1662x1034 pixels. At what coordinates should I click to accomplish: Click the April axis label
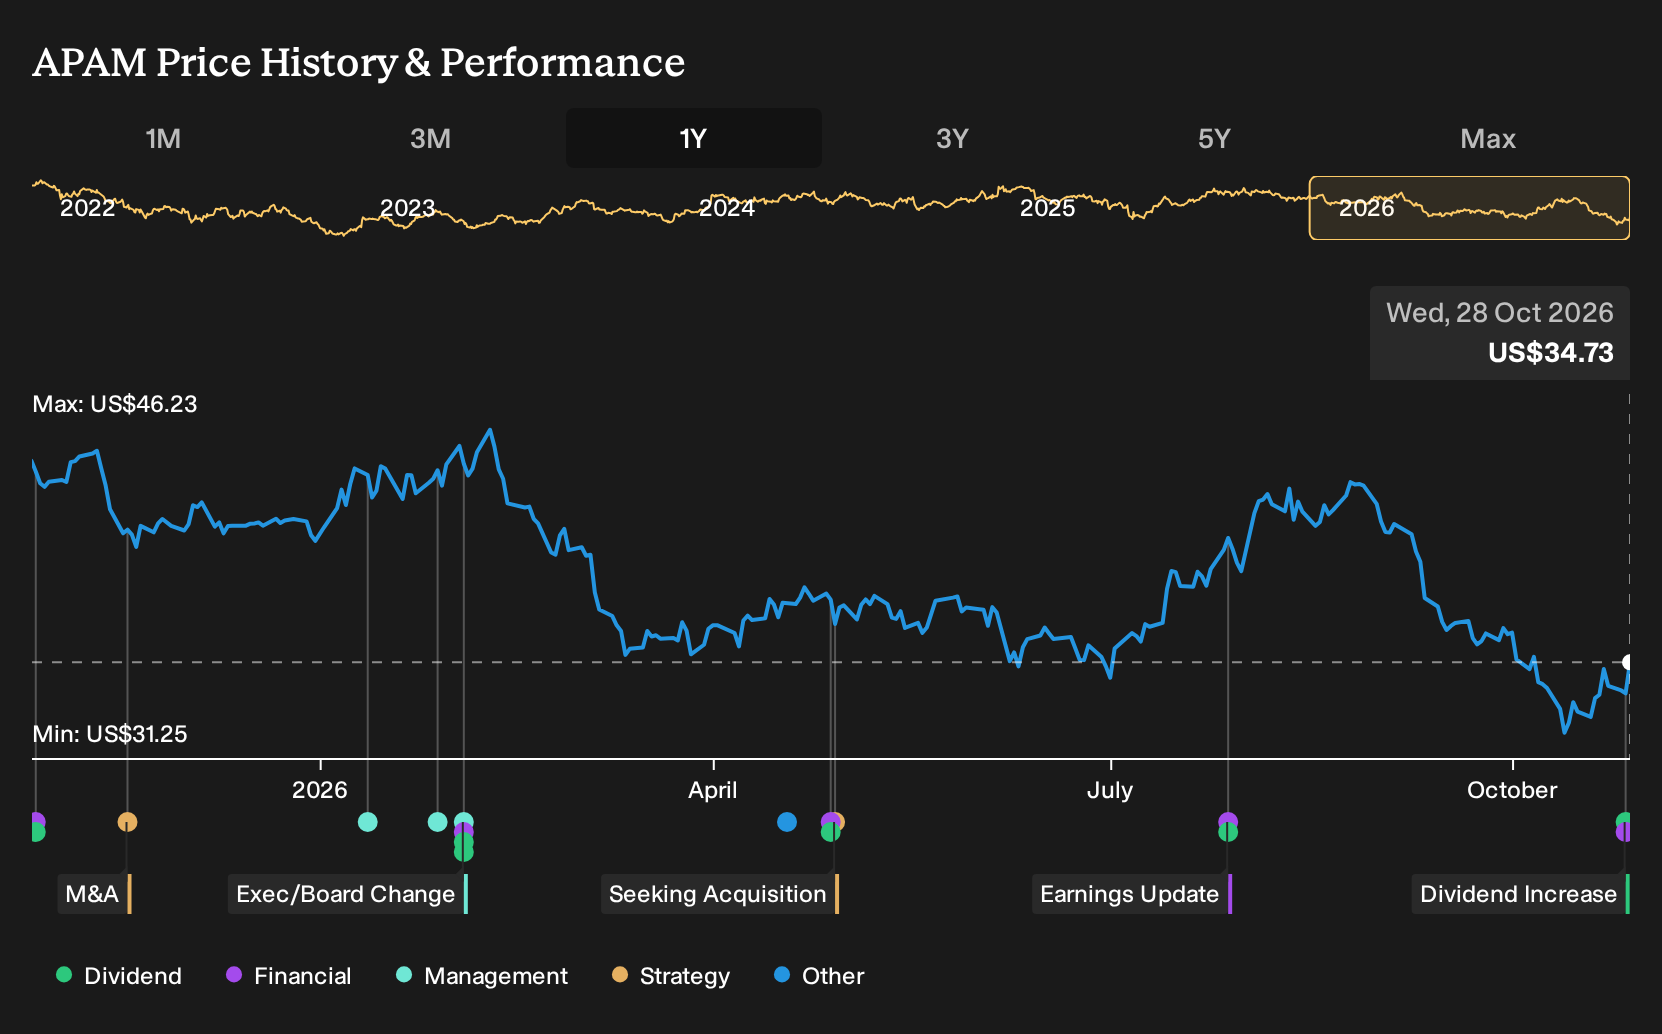click(713, 790)
